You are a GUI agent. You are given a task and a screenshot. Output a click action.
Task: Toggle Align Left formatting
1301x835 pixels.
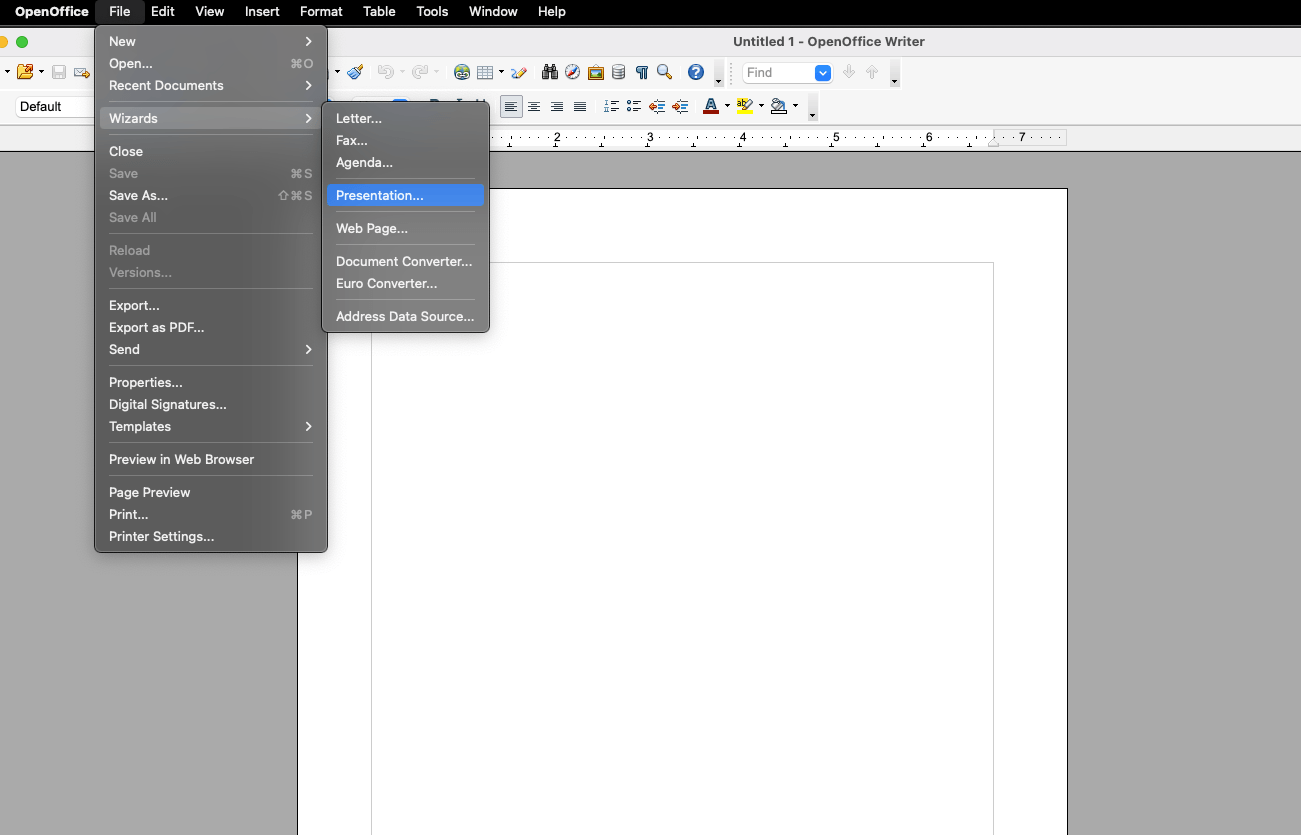[x=511, y=106]
